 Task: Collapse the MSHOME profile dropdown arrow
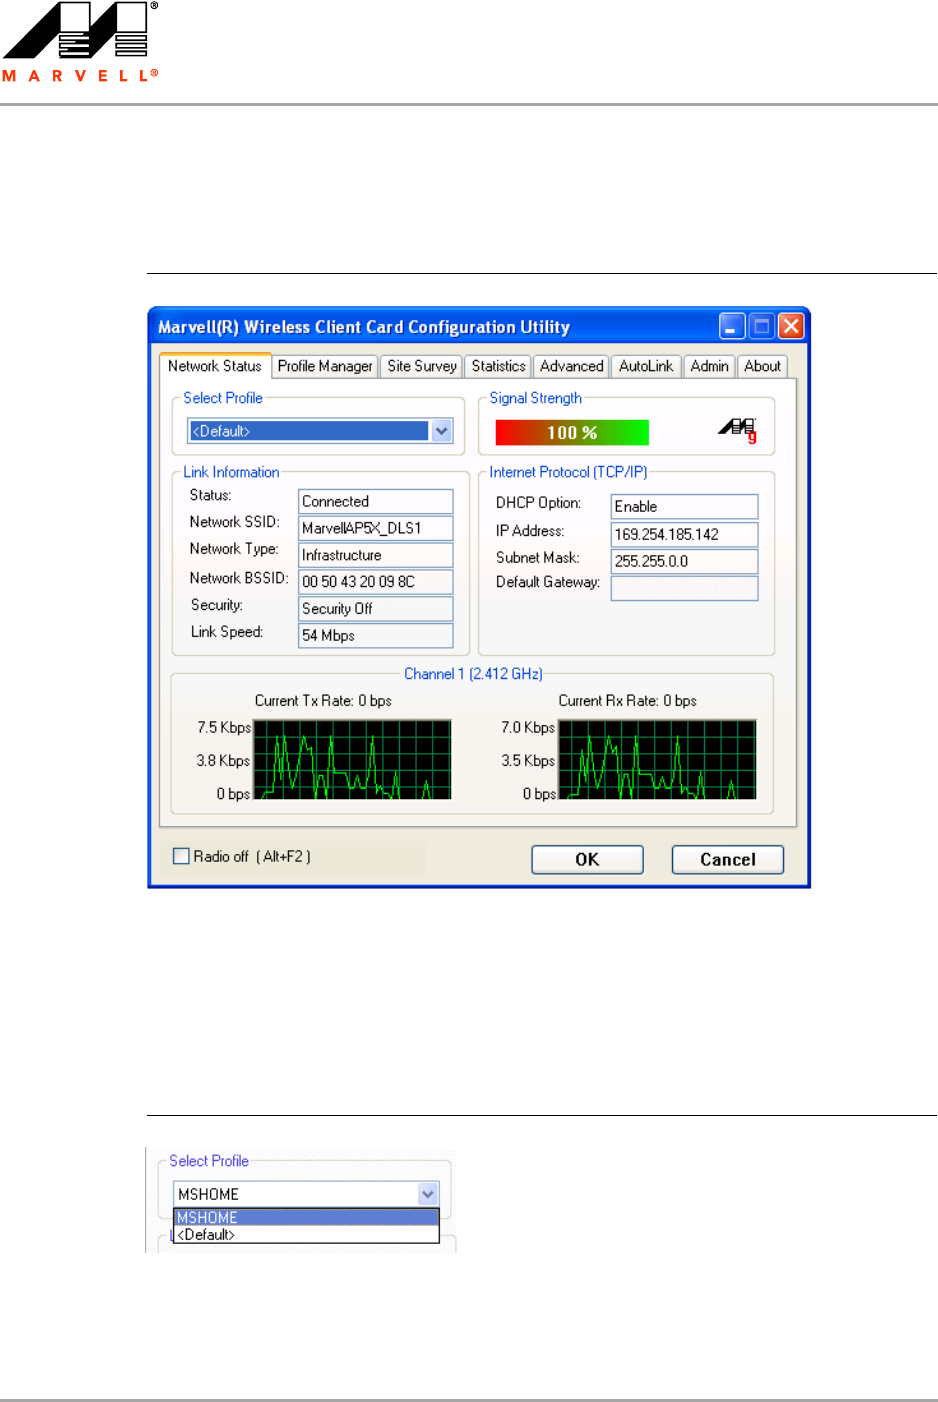pyautogui.click(x=428, y=1194)
